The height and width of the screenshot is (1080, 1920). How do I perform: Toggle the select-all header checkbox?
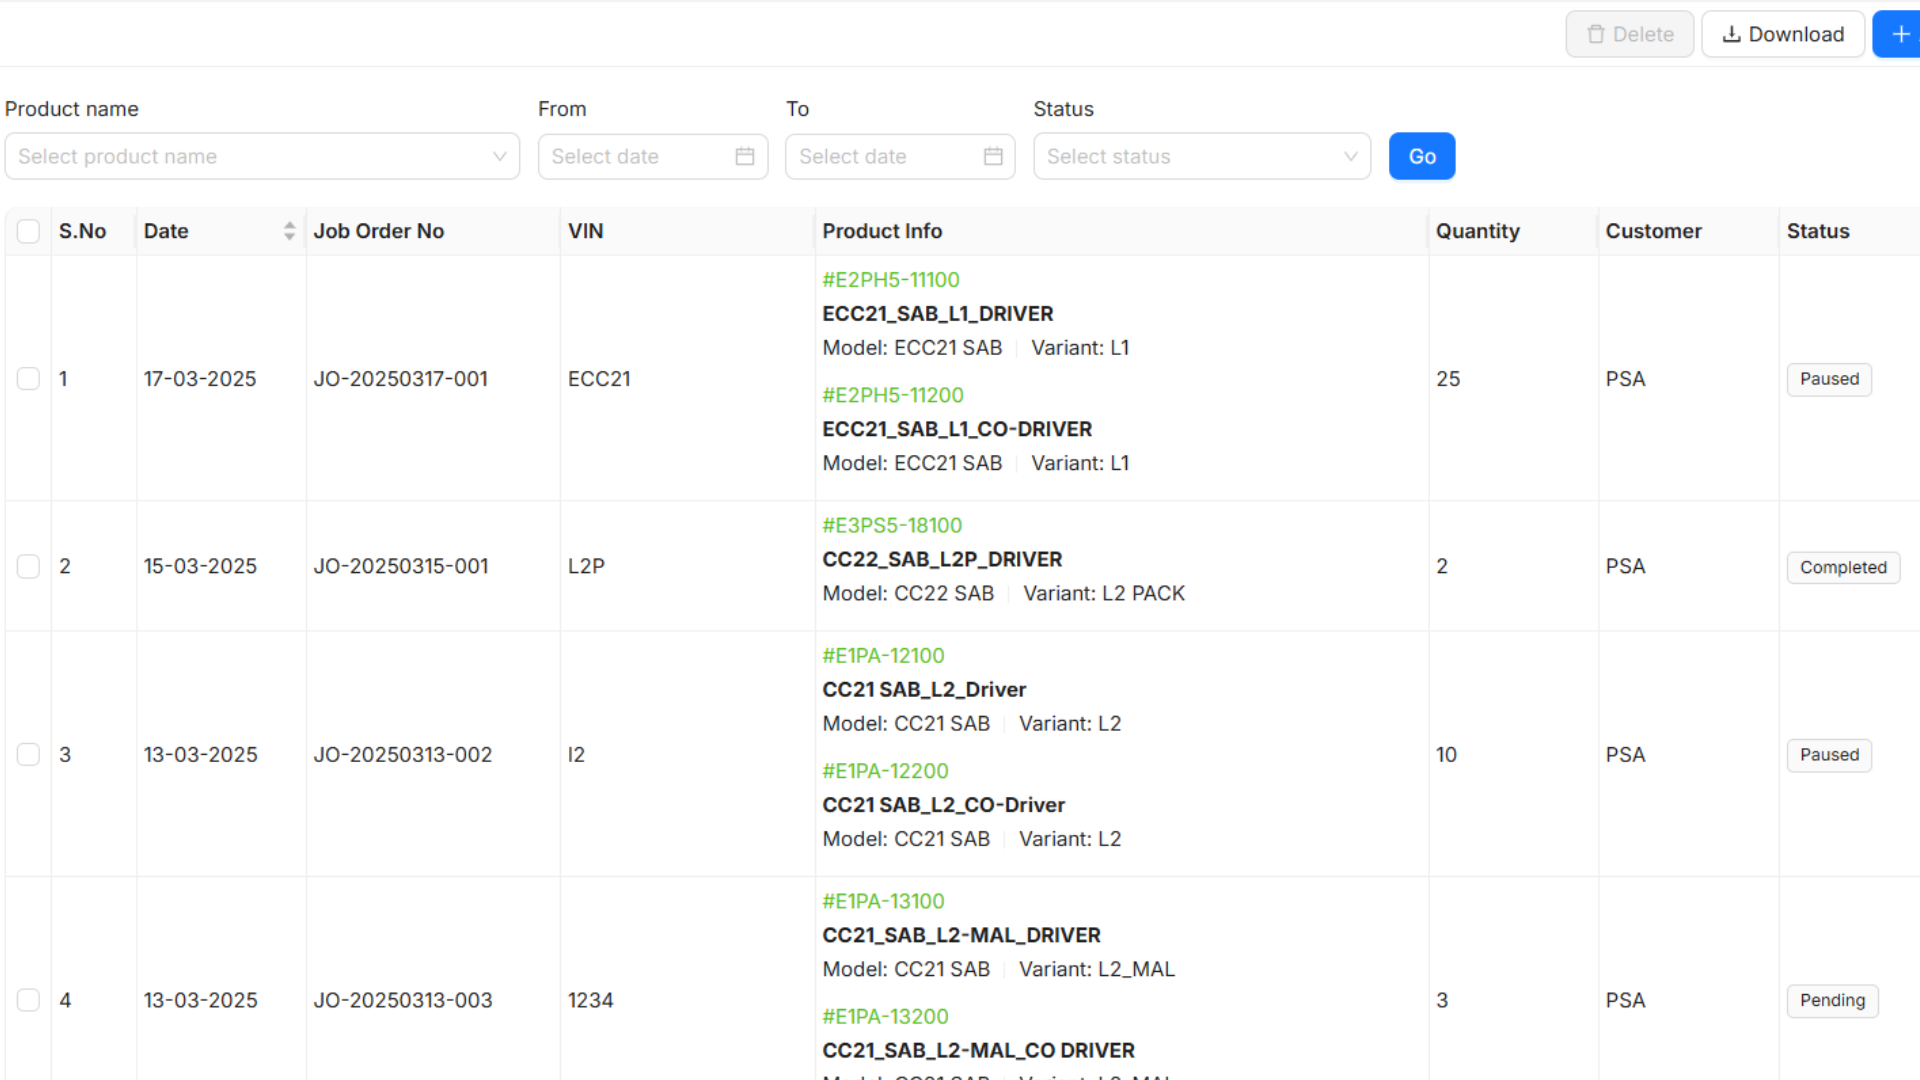point(28,231)
